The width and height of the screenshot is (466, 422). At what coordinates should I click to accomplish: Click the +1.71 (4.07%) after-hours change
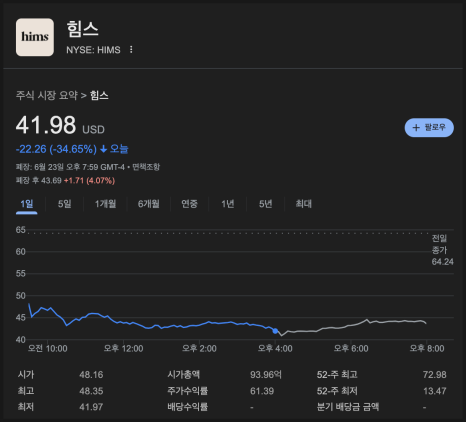[x=89, y=181]
